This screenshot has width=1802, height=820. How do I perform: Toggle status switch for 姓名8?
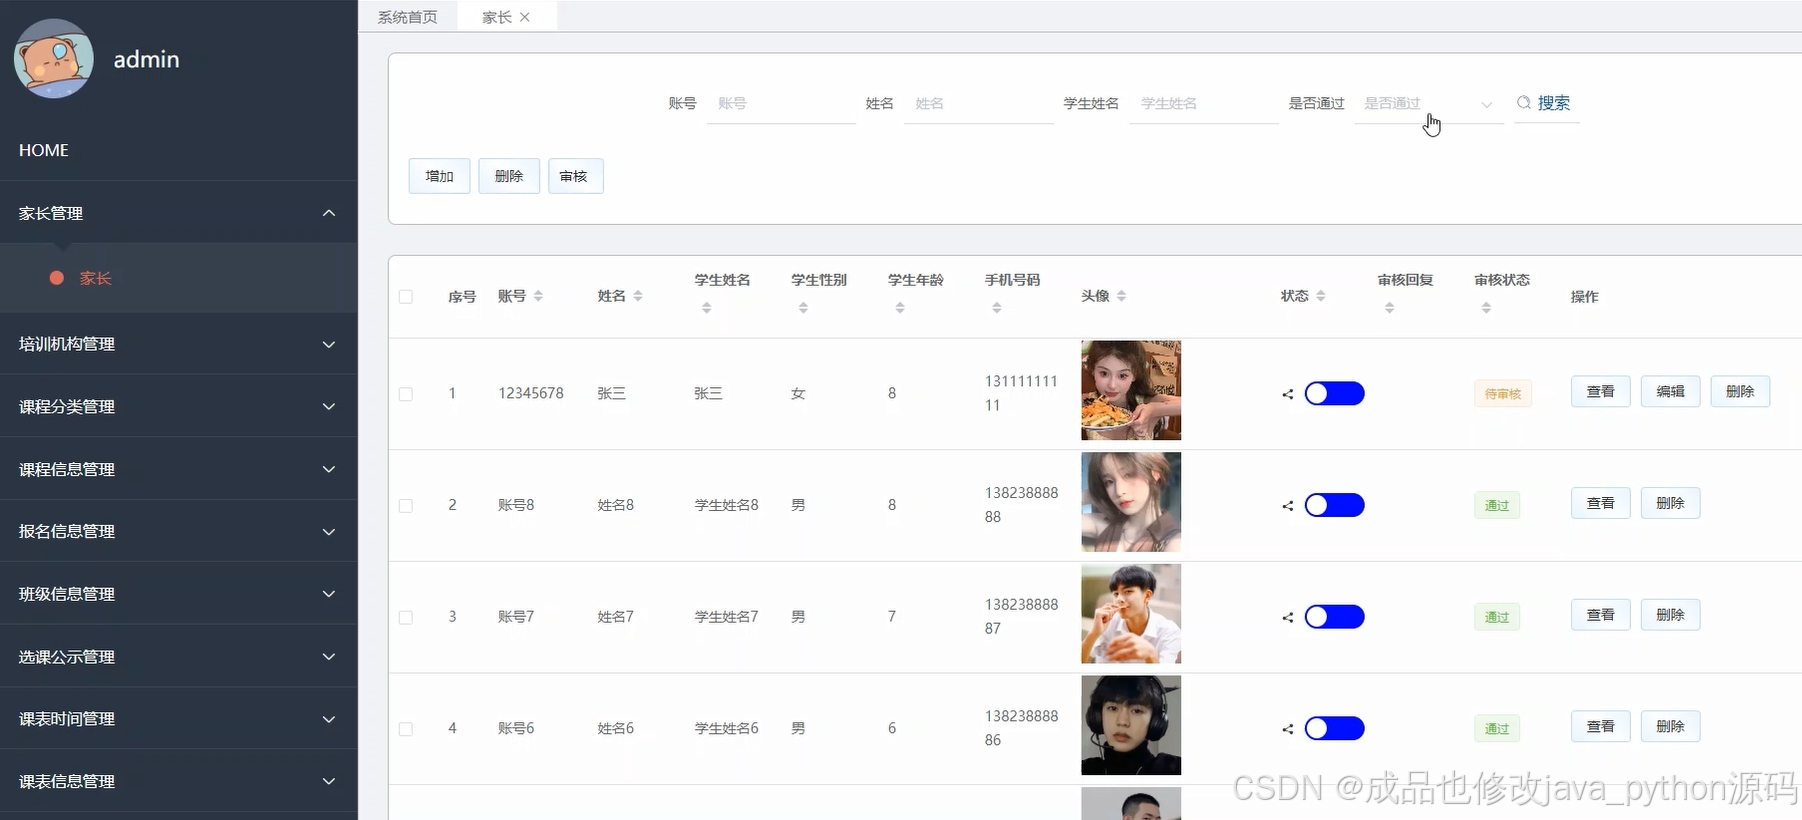coord(1334,505)
